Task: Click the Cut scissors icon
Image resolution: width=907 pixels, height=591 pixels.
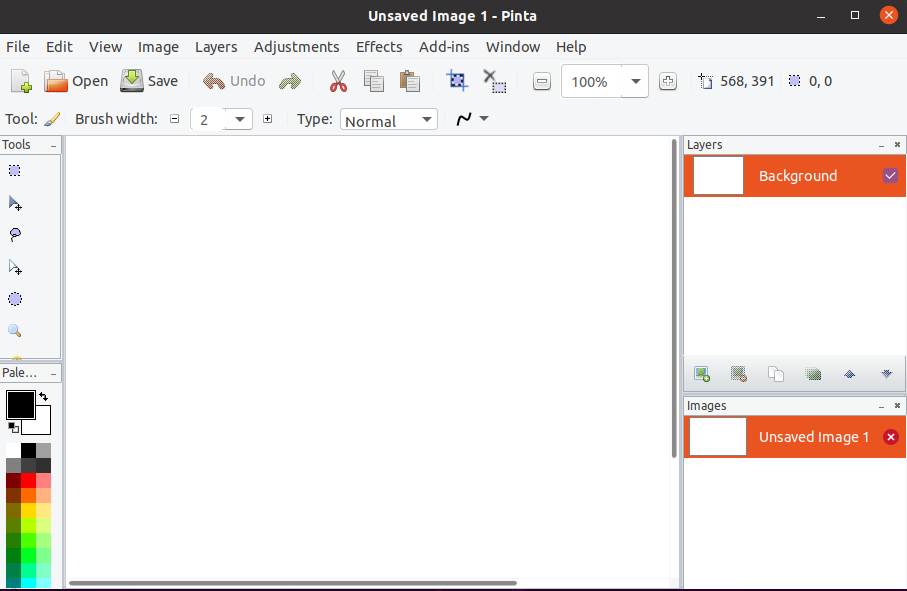Action: tap(338, 81)
